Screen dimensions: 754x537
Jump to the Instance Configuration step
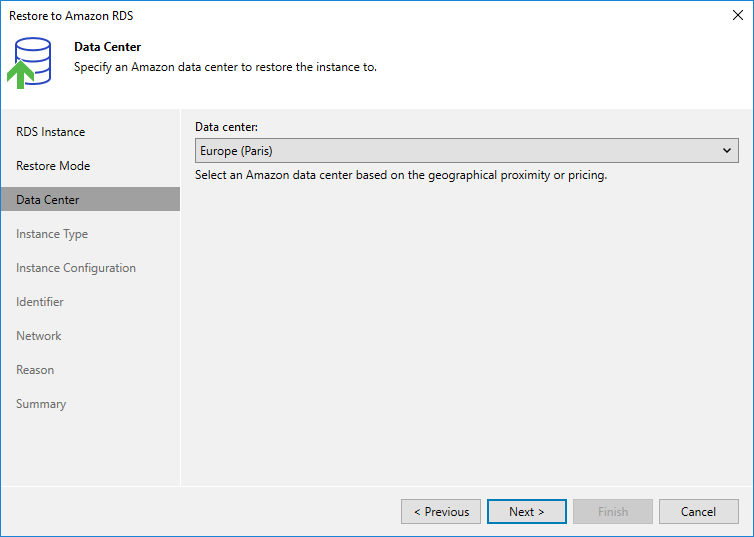click(x=76, y=268)
